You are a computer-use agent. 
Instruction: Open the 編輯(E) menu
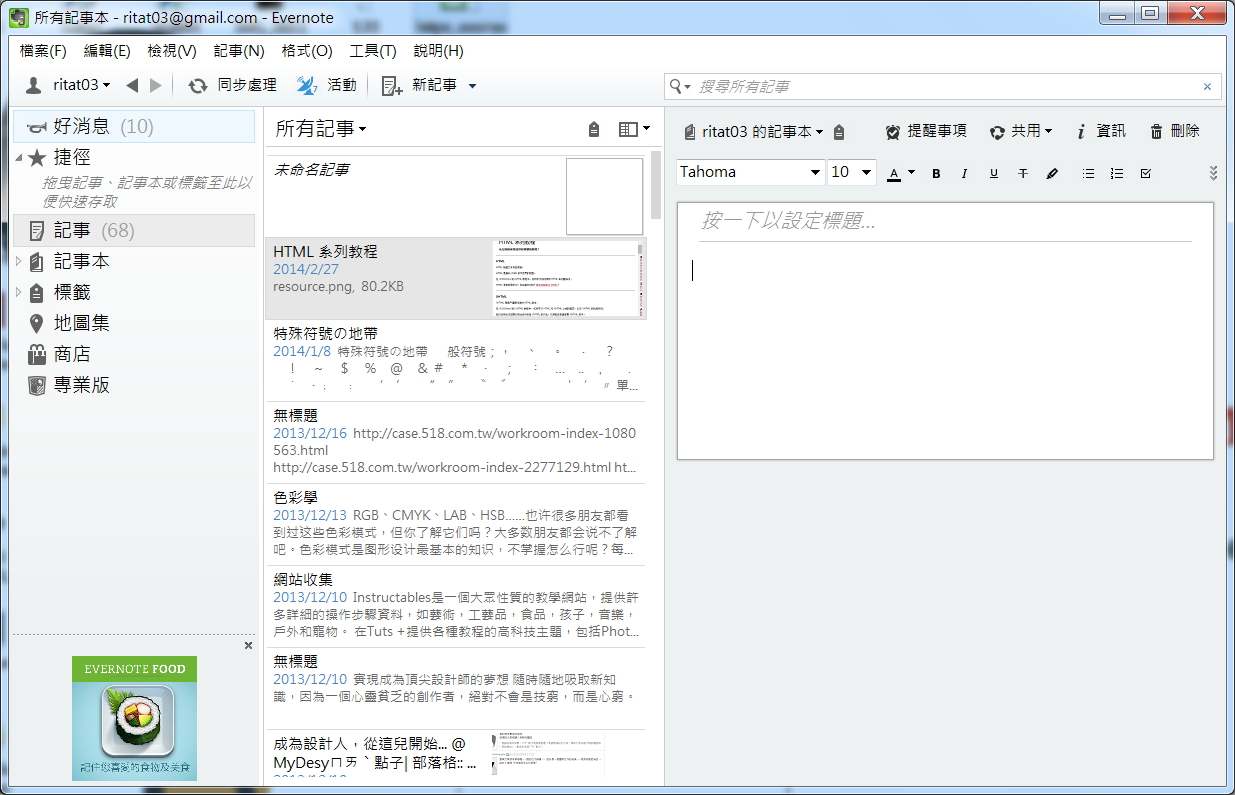tap(107, 51)
